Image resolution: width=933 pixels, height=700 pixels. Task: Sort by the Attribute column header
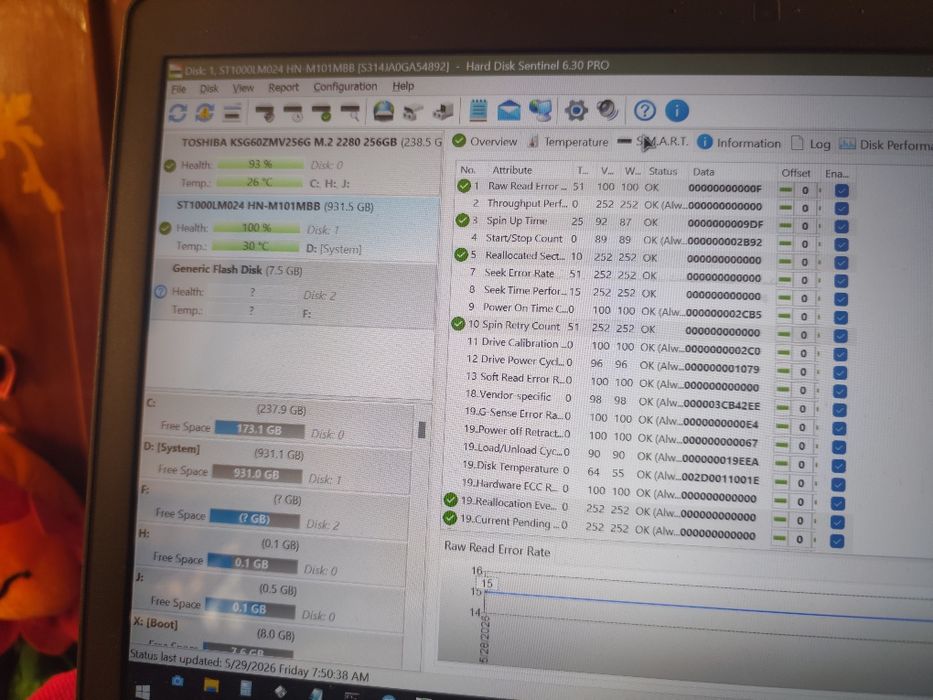pos(512,170)
